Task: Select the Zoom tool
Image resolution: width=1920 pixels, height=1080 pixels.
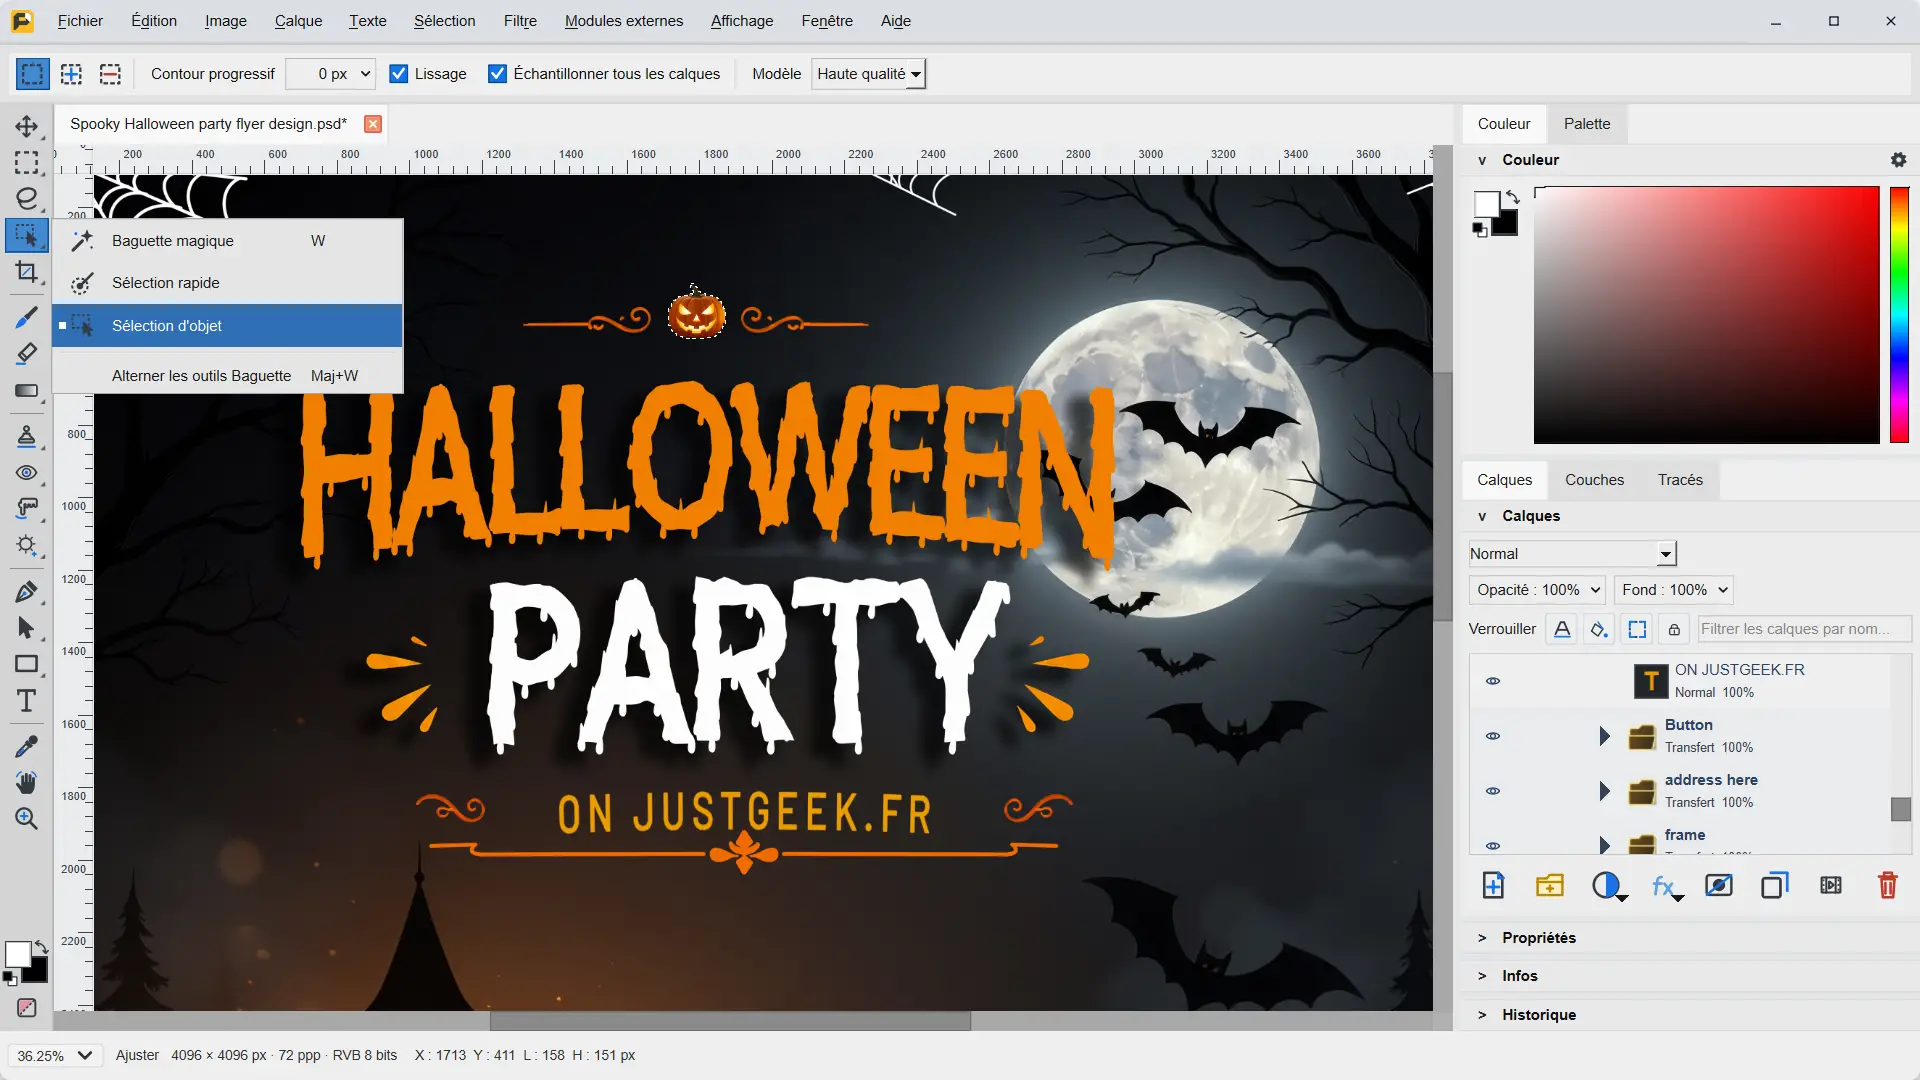Action: (x=27, y=819)
